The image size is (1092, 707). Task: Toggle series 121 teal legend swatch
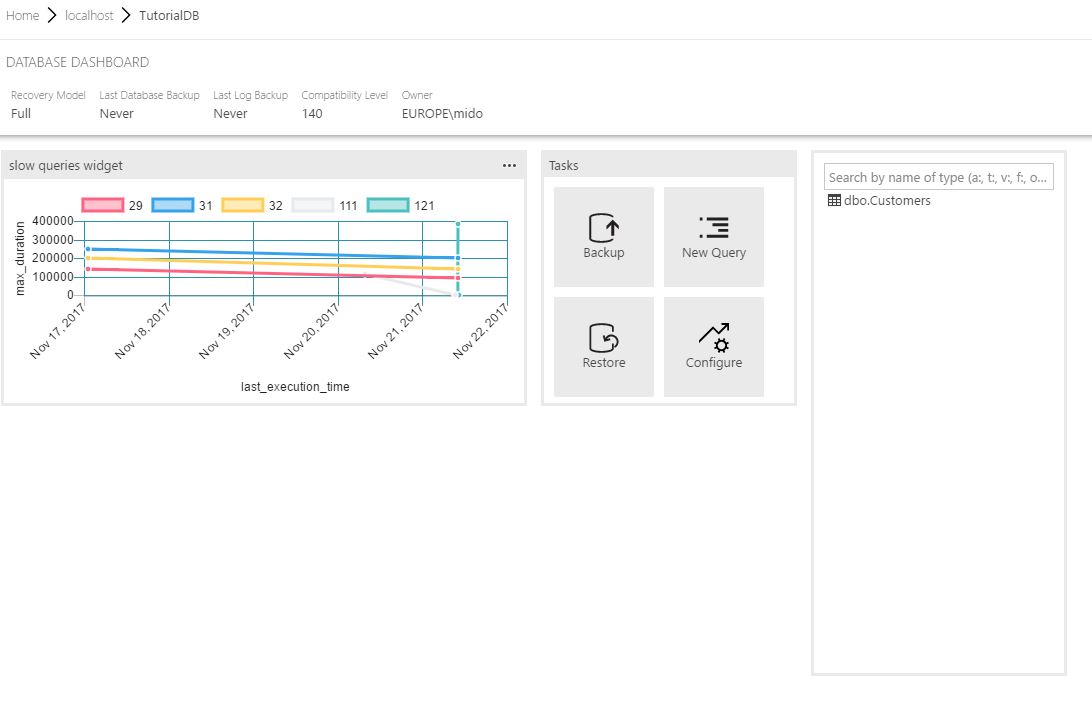(x=388, y=205)
